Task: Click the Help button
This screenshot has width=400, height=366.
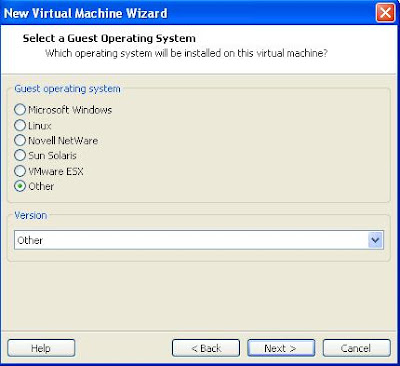Action: (41, 348)
